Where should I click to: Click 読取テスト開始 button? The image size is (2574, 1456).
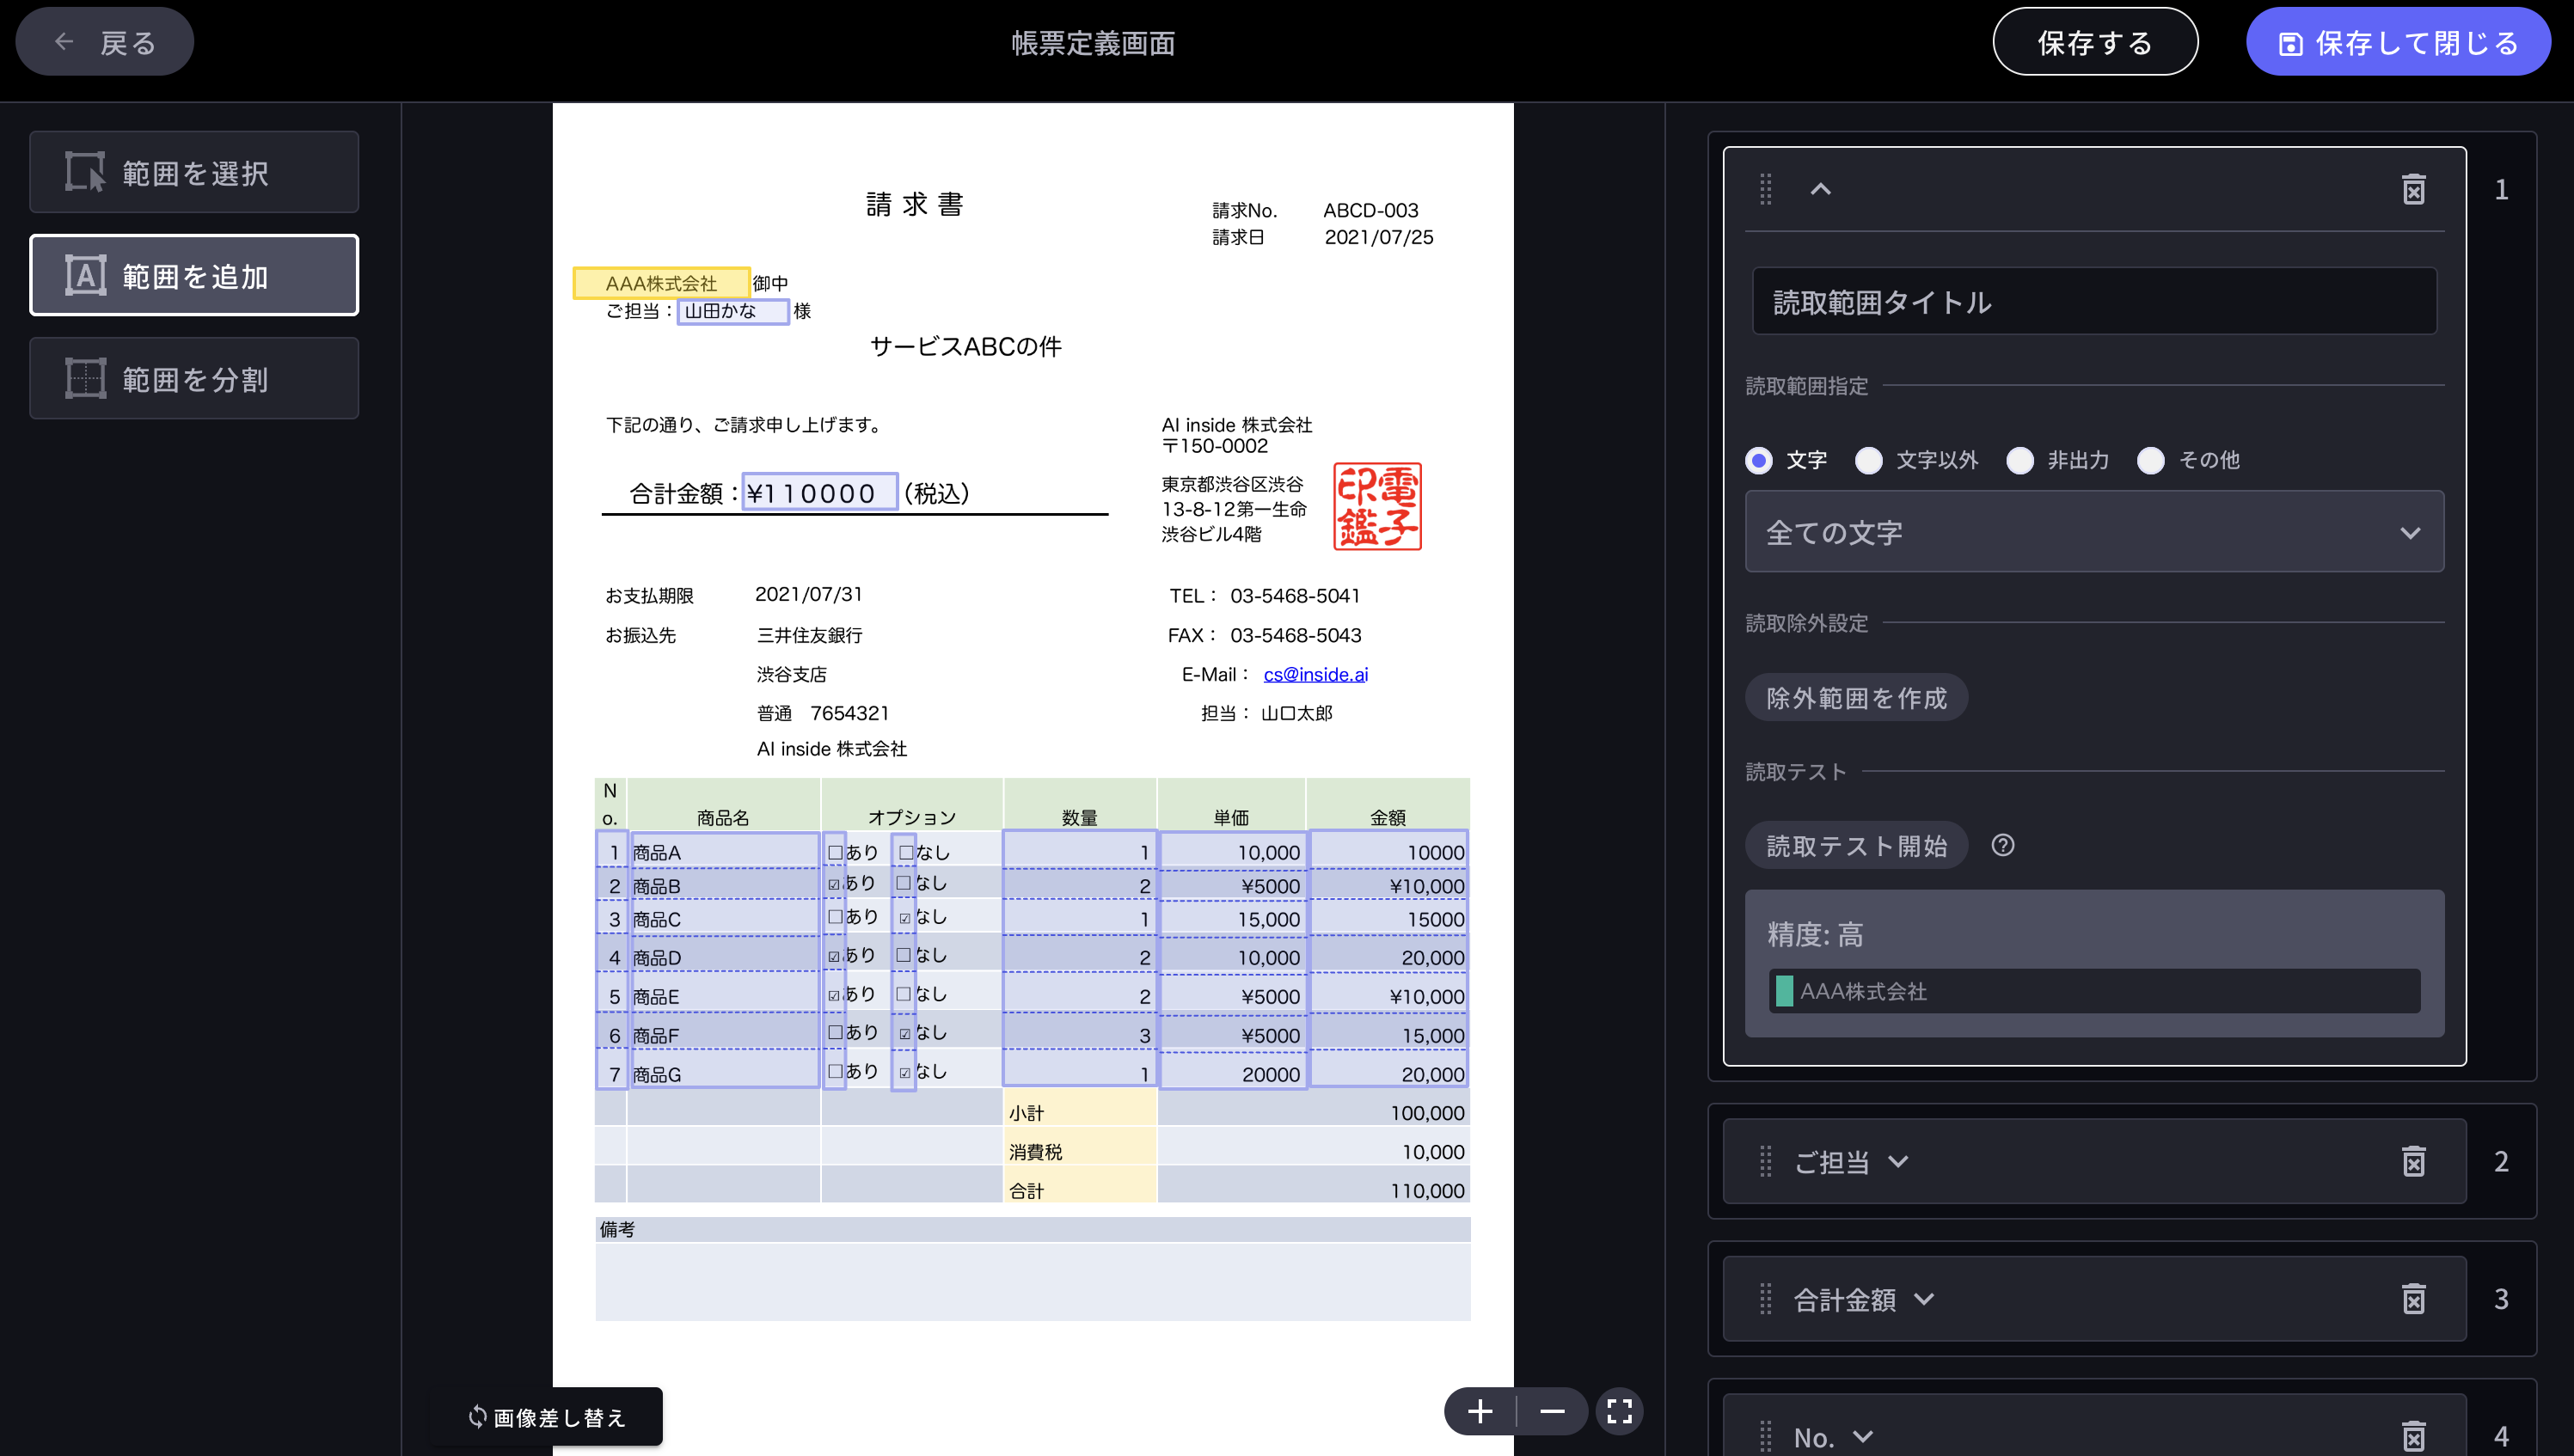[1856, 845]
